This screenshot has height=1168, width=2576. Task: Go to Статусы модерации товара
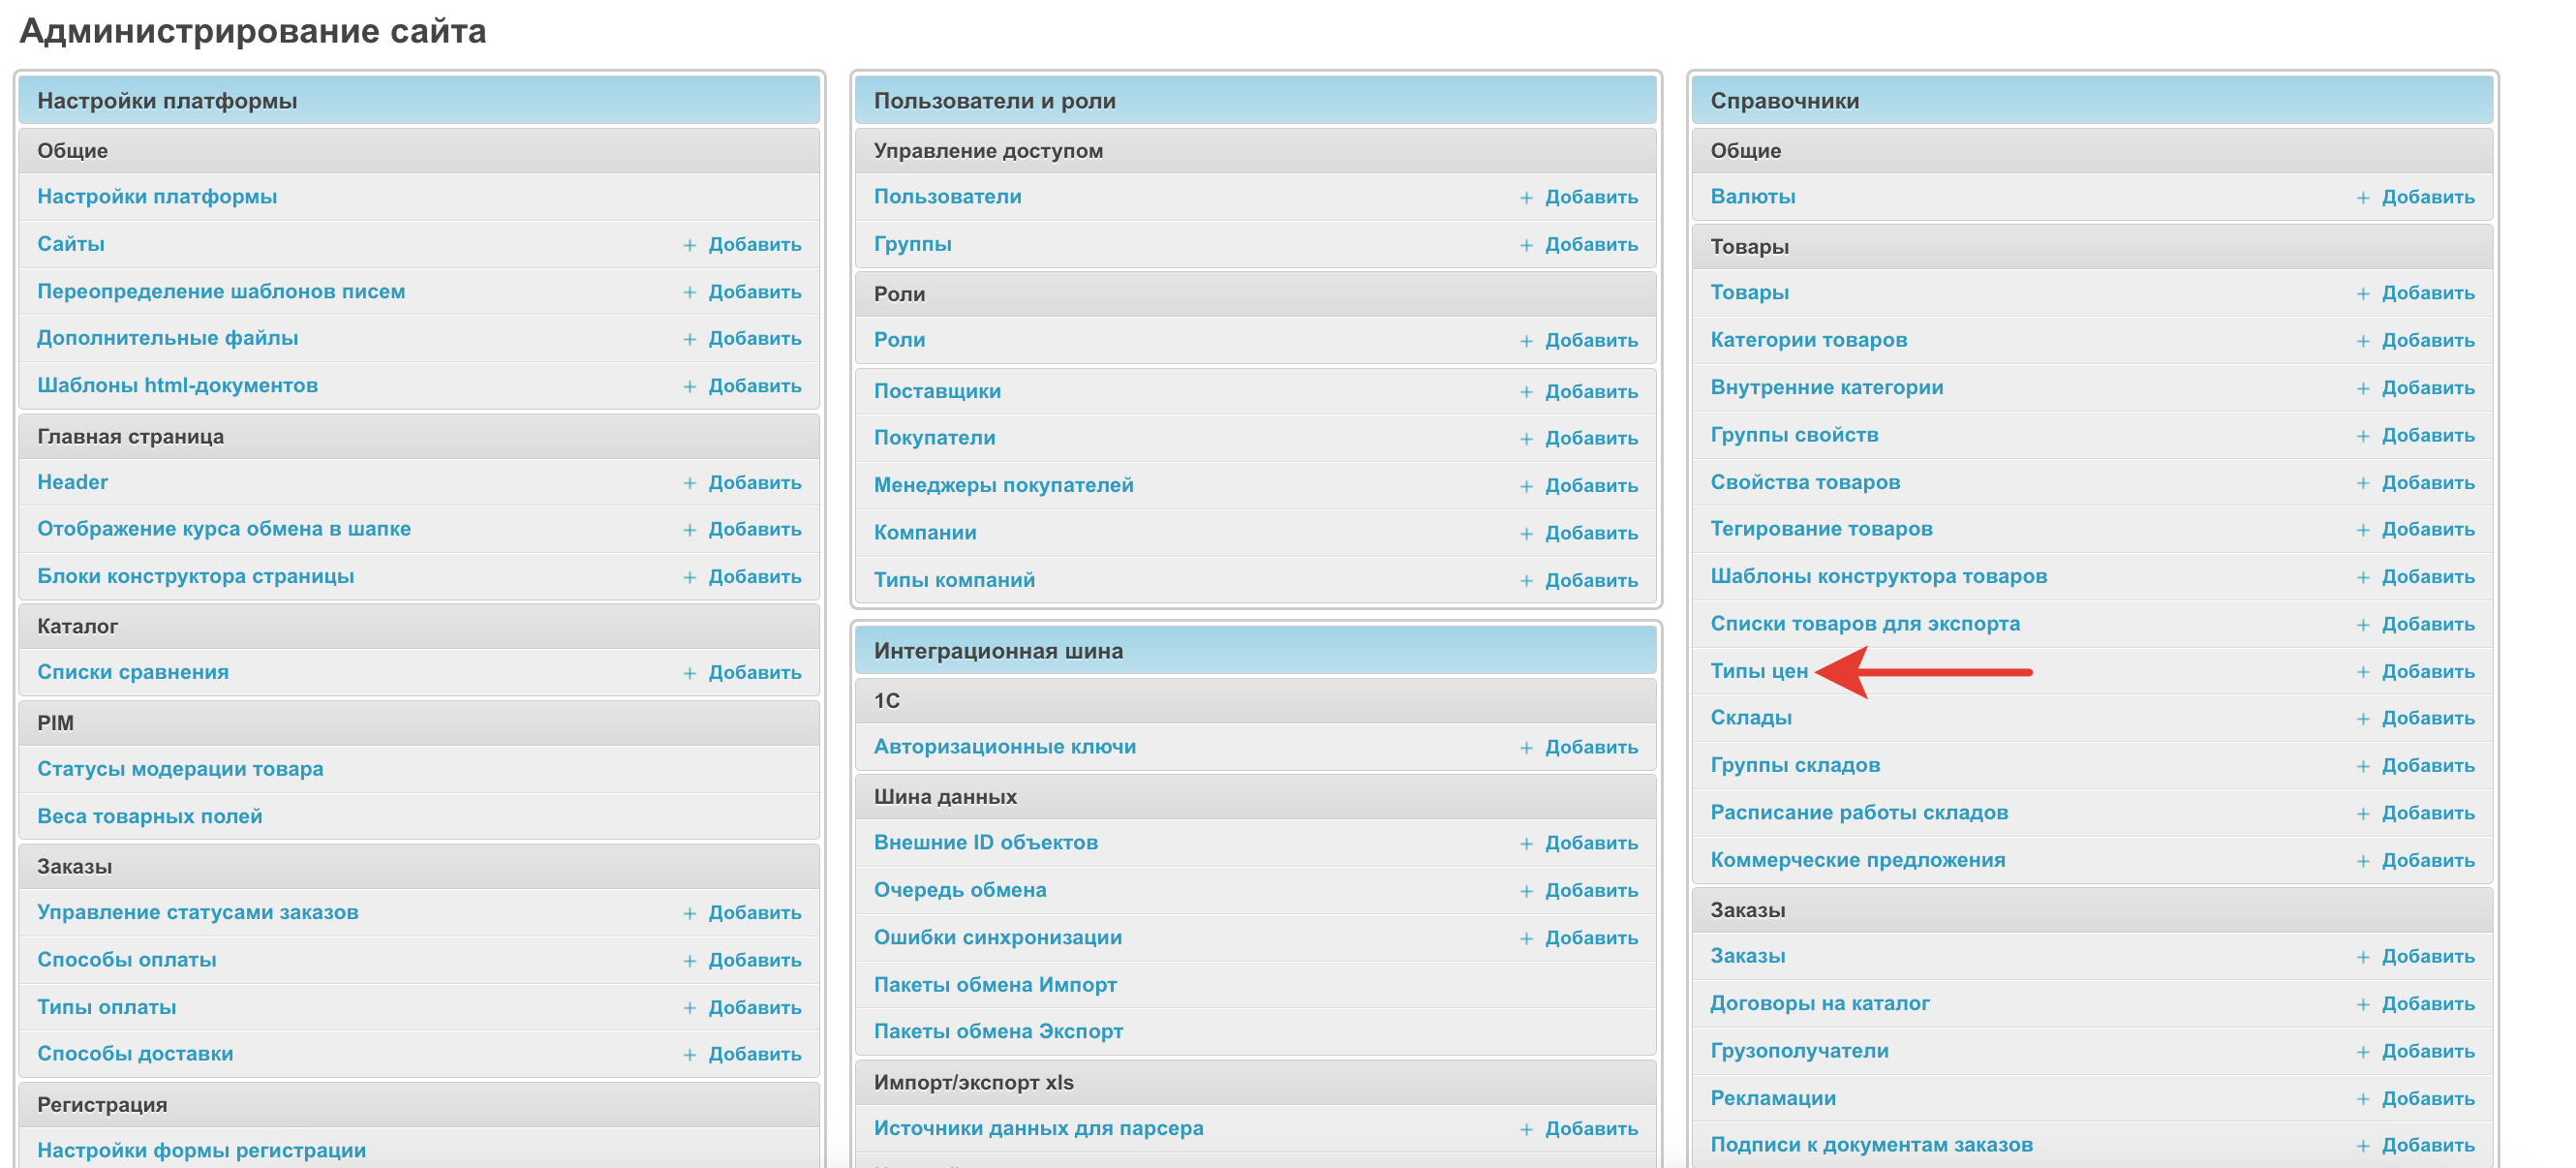tap(180, 769)
